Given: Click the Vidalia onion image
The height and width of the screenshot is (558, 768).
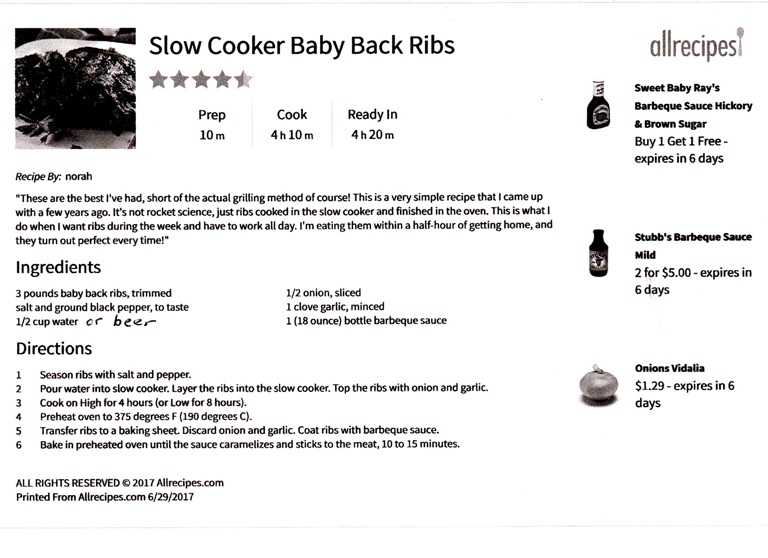Looking at the screenshot, I should pos(598,386).
